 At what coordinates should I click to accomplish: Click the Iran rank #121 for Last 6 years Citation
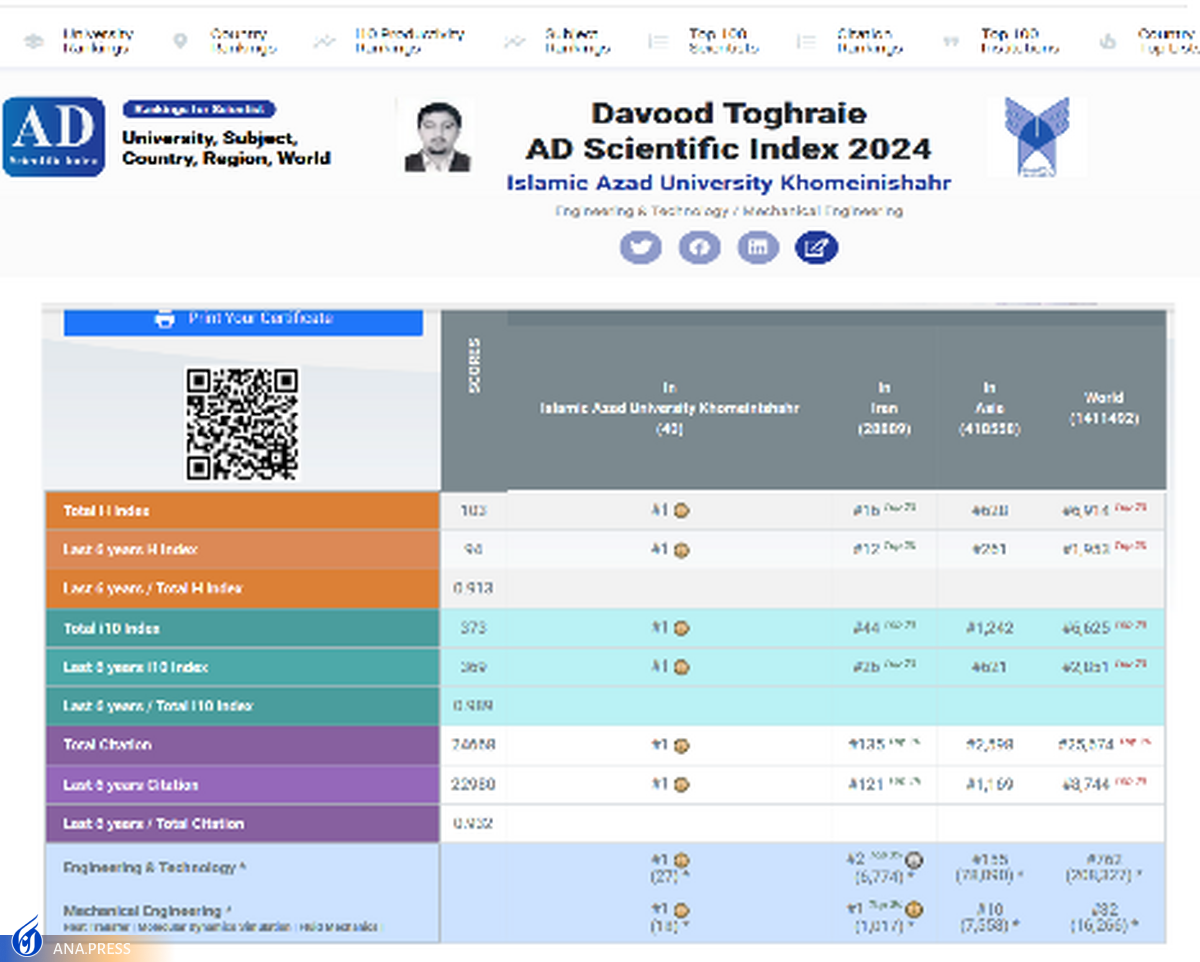(x=868, y=785)
